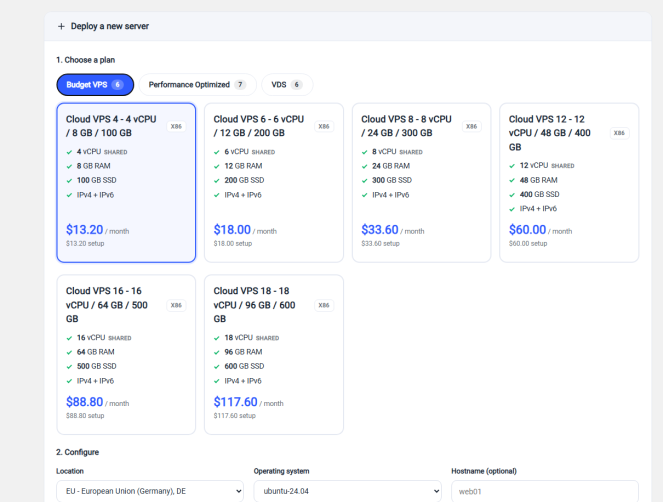Screen dimensions: 663x502
Task: Pick the Cloud VPS 8 plan card
Action: pos(422,183)
